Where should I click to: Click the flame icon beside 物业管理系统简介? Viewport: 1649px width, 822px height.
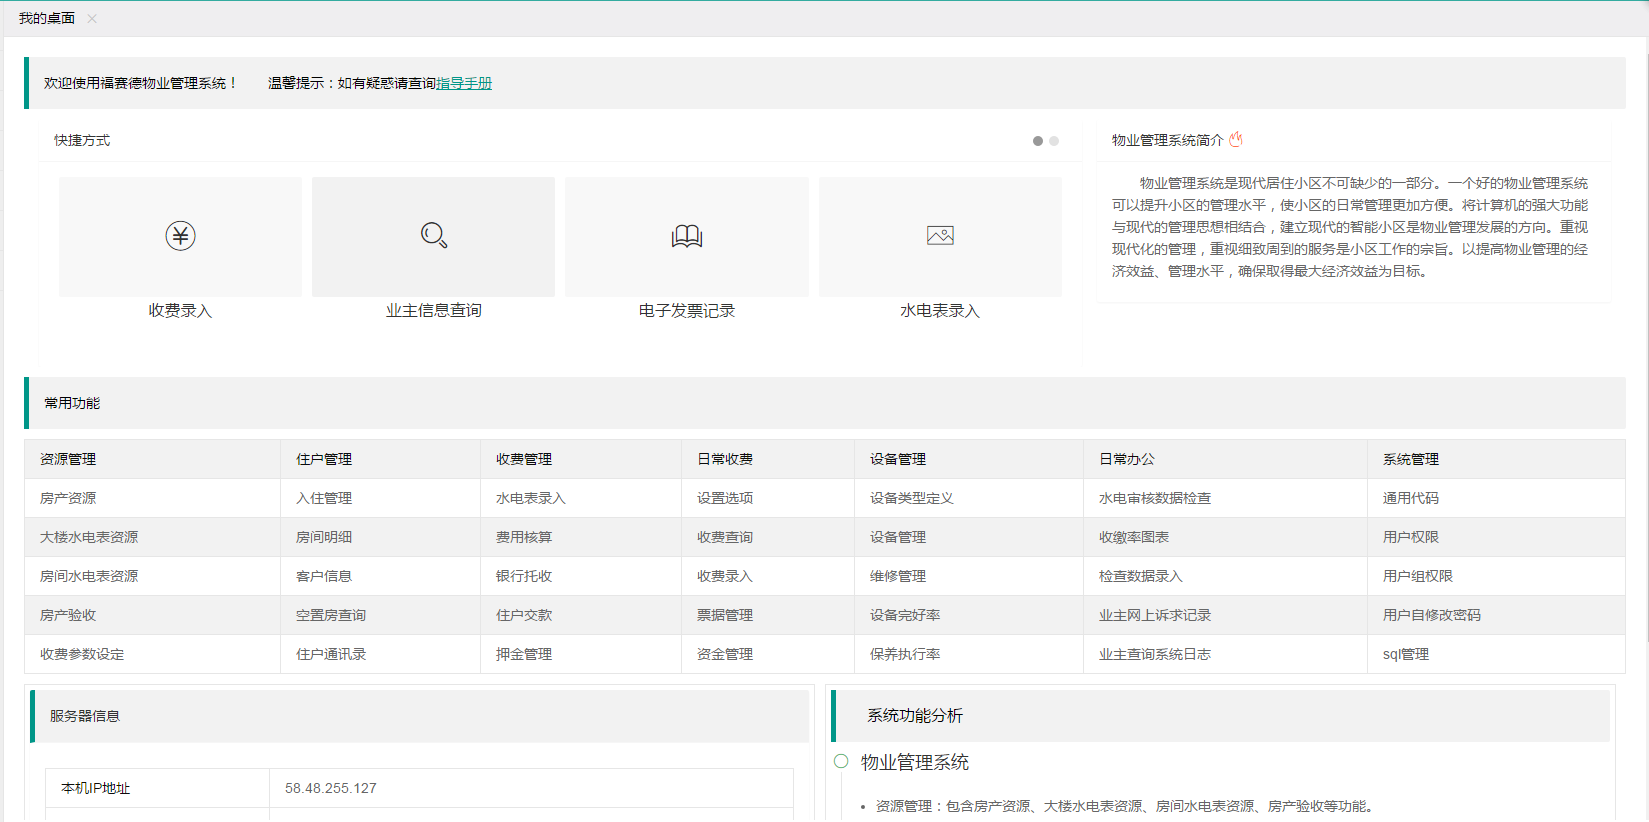point(1236,140)
